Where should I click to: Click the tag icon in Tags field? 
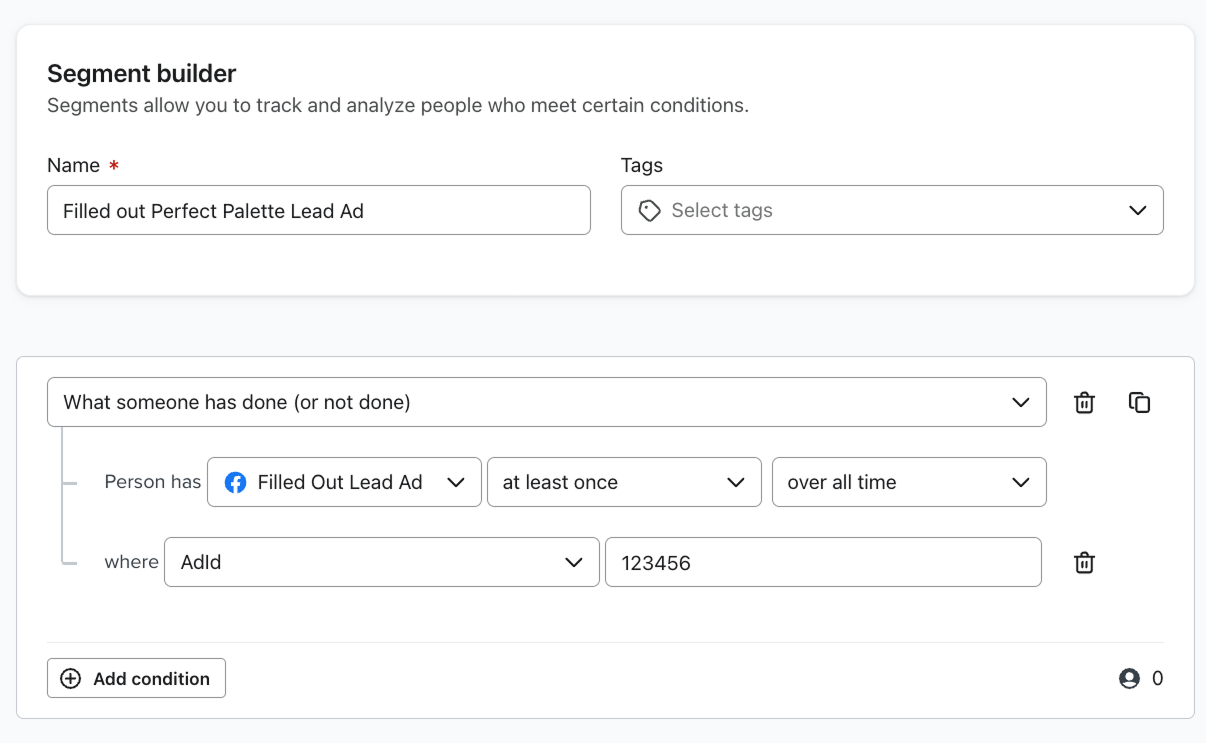click(650, 211)
